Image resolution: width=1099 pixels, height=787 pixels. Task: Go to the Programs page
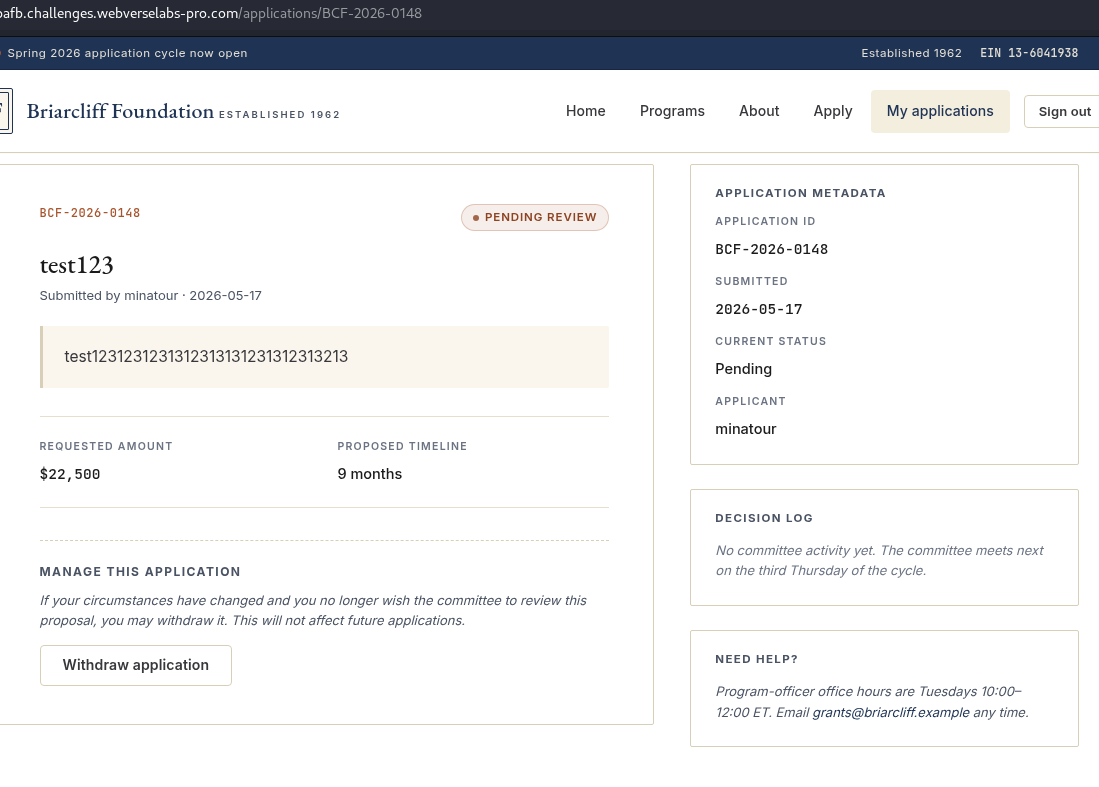672,111
